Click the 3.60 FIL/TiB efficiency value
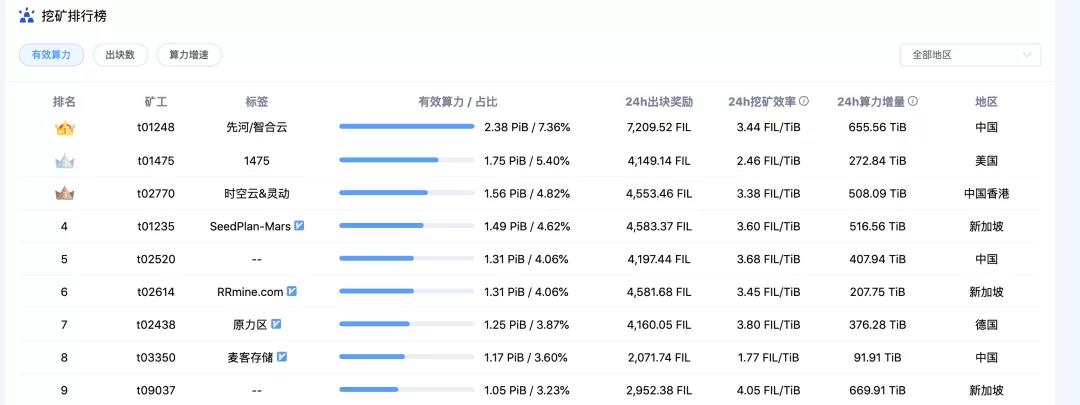The image size is (1080, 405). coord(767,226)
